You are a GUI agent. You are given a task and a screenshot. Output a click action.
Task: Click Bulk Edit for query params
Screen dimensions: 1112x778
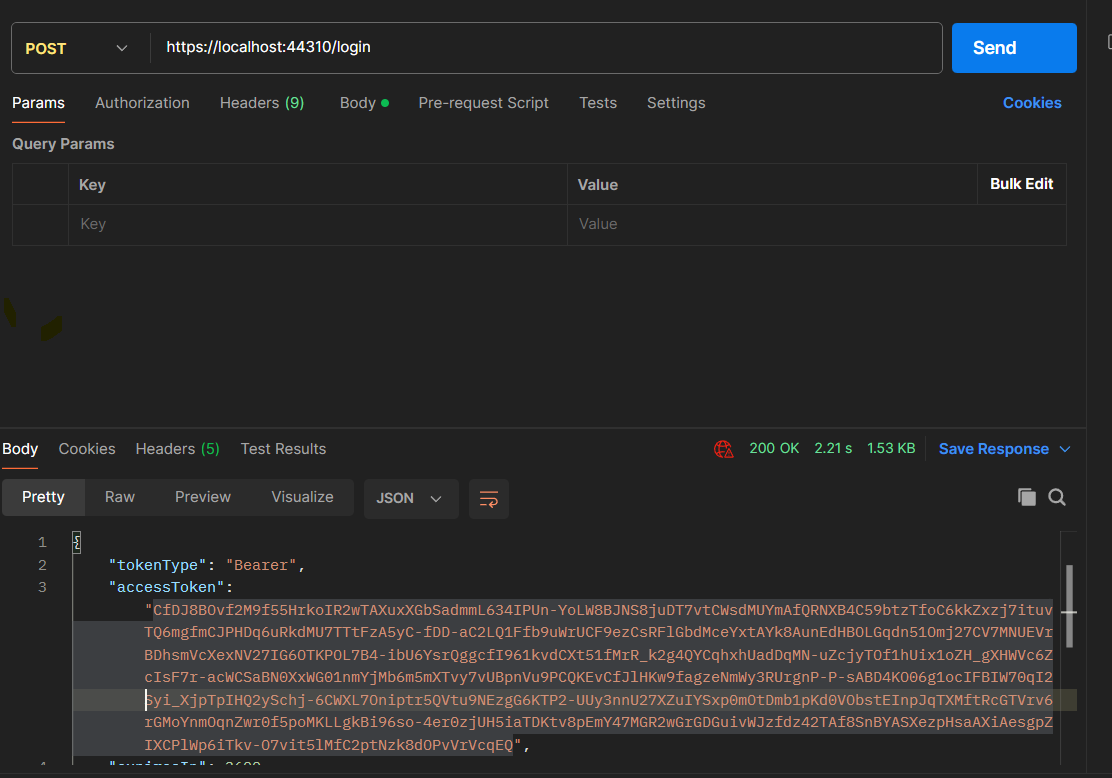pyautogui.click(x=1021, y=184)
